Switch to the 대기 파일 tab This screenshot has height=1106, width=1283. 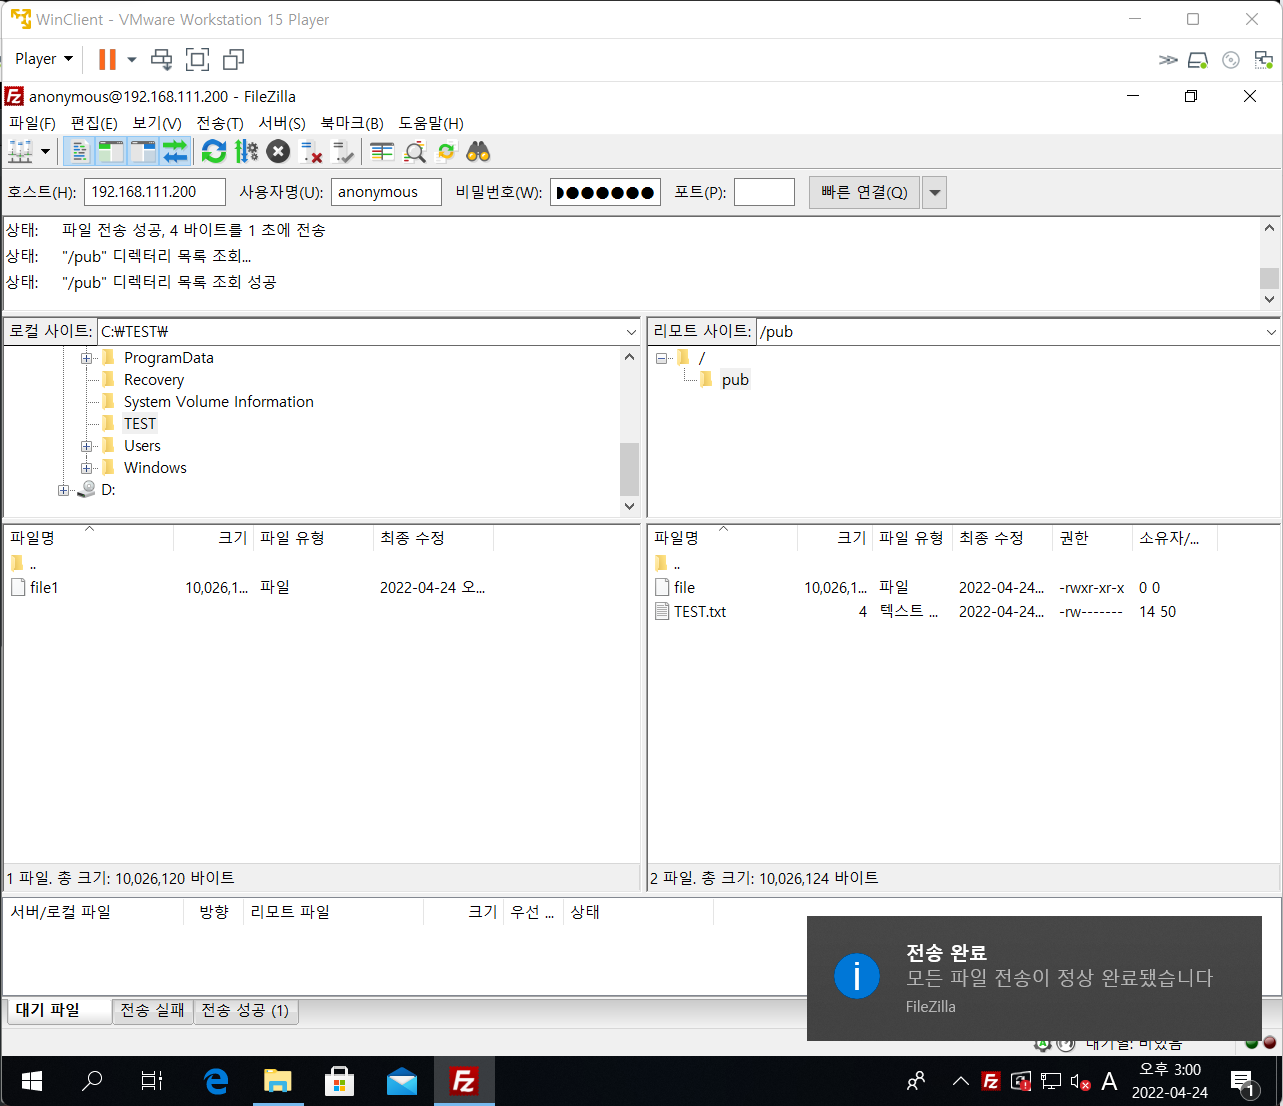tap(57, 1011)
